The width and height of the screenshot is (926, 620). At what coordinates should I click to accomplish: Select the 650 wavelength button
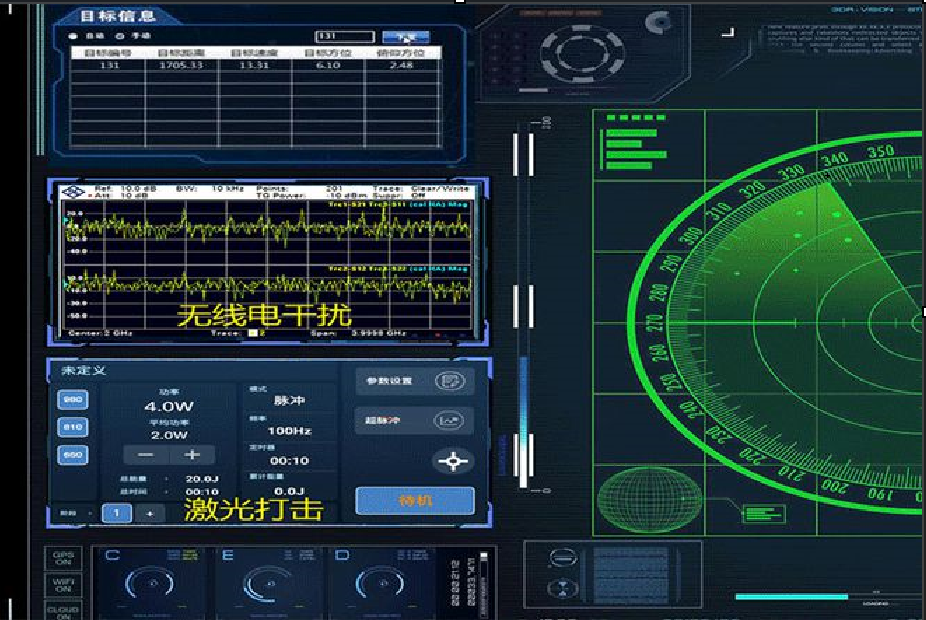click(73, 455)
